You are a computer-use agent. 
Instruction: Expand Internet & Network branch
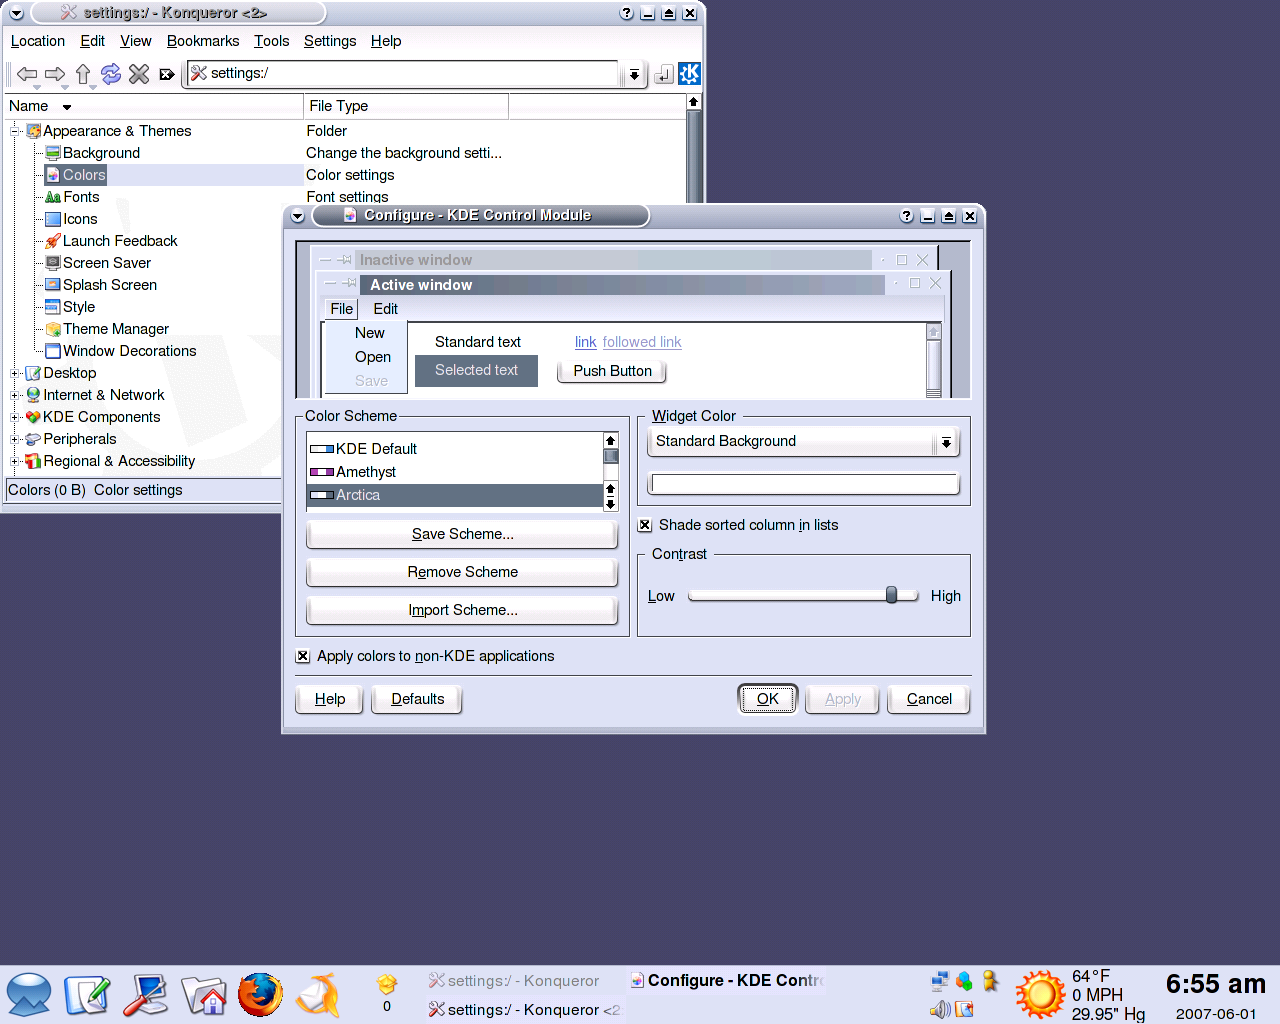pos(15,395)
